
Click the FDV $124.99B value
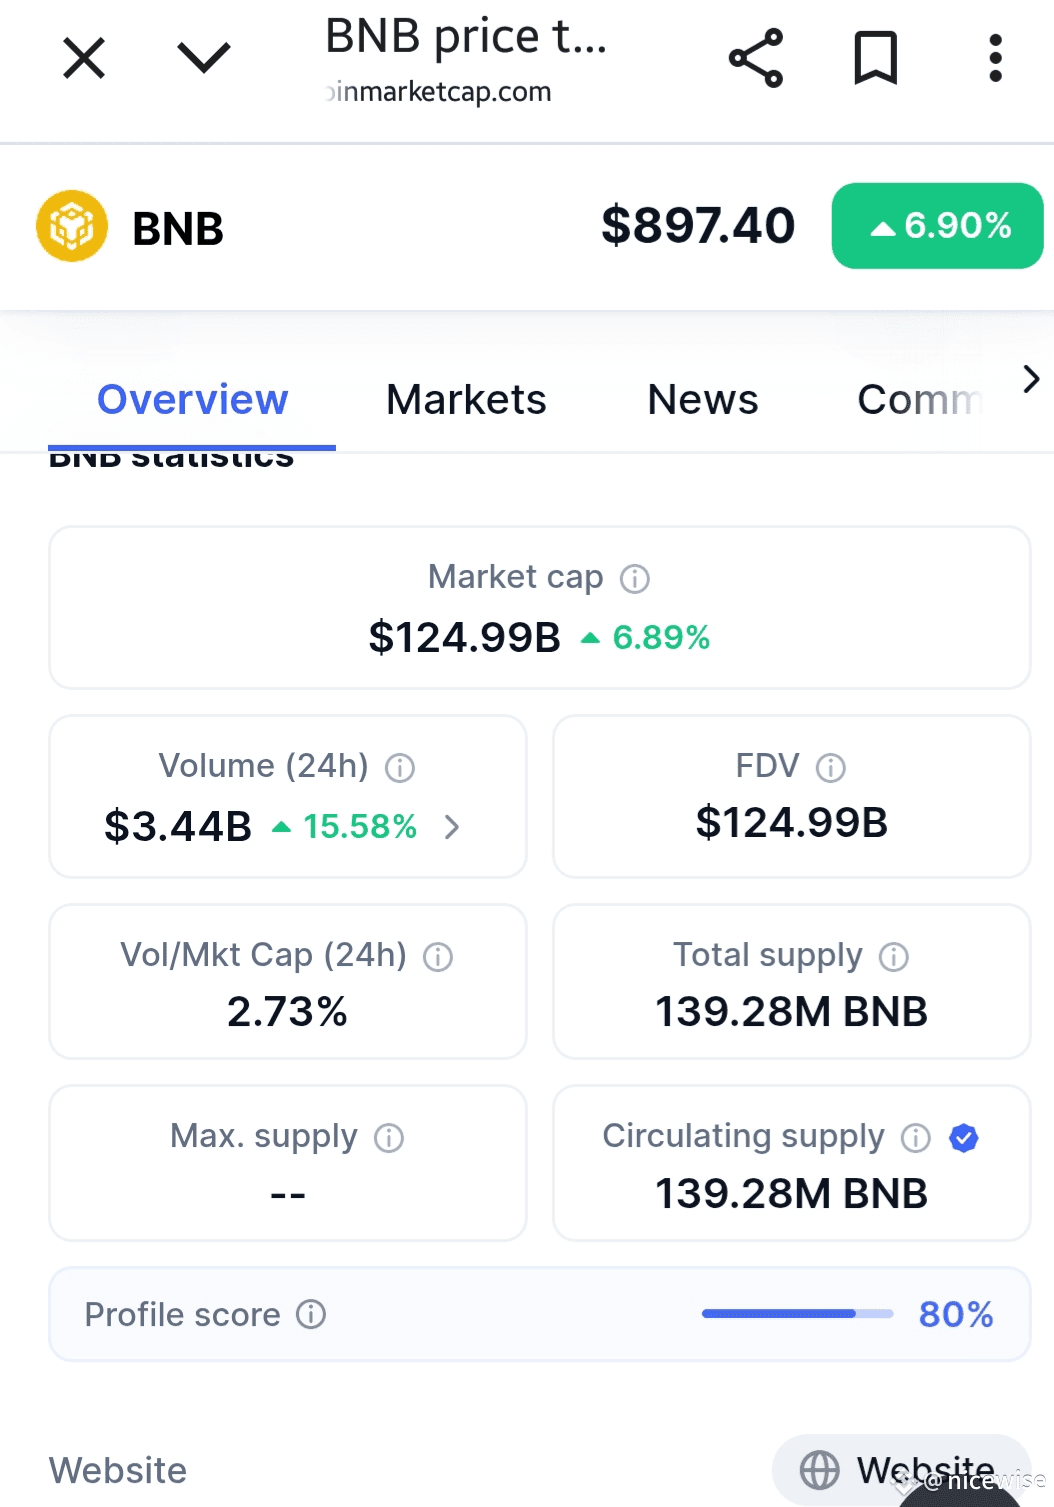(x=792, y=823)
